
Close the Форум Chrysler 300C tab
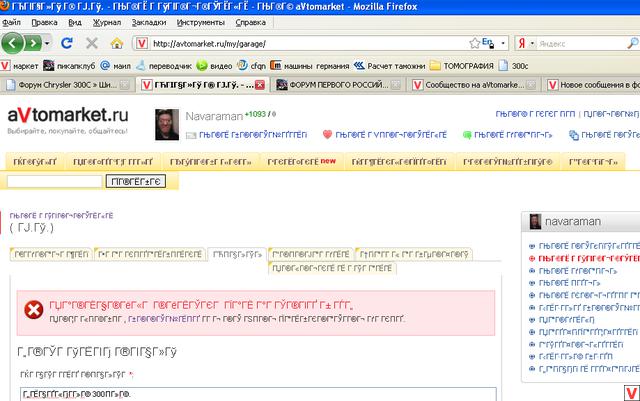124,85
